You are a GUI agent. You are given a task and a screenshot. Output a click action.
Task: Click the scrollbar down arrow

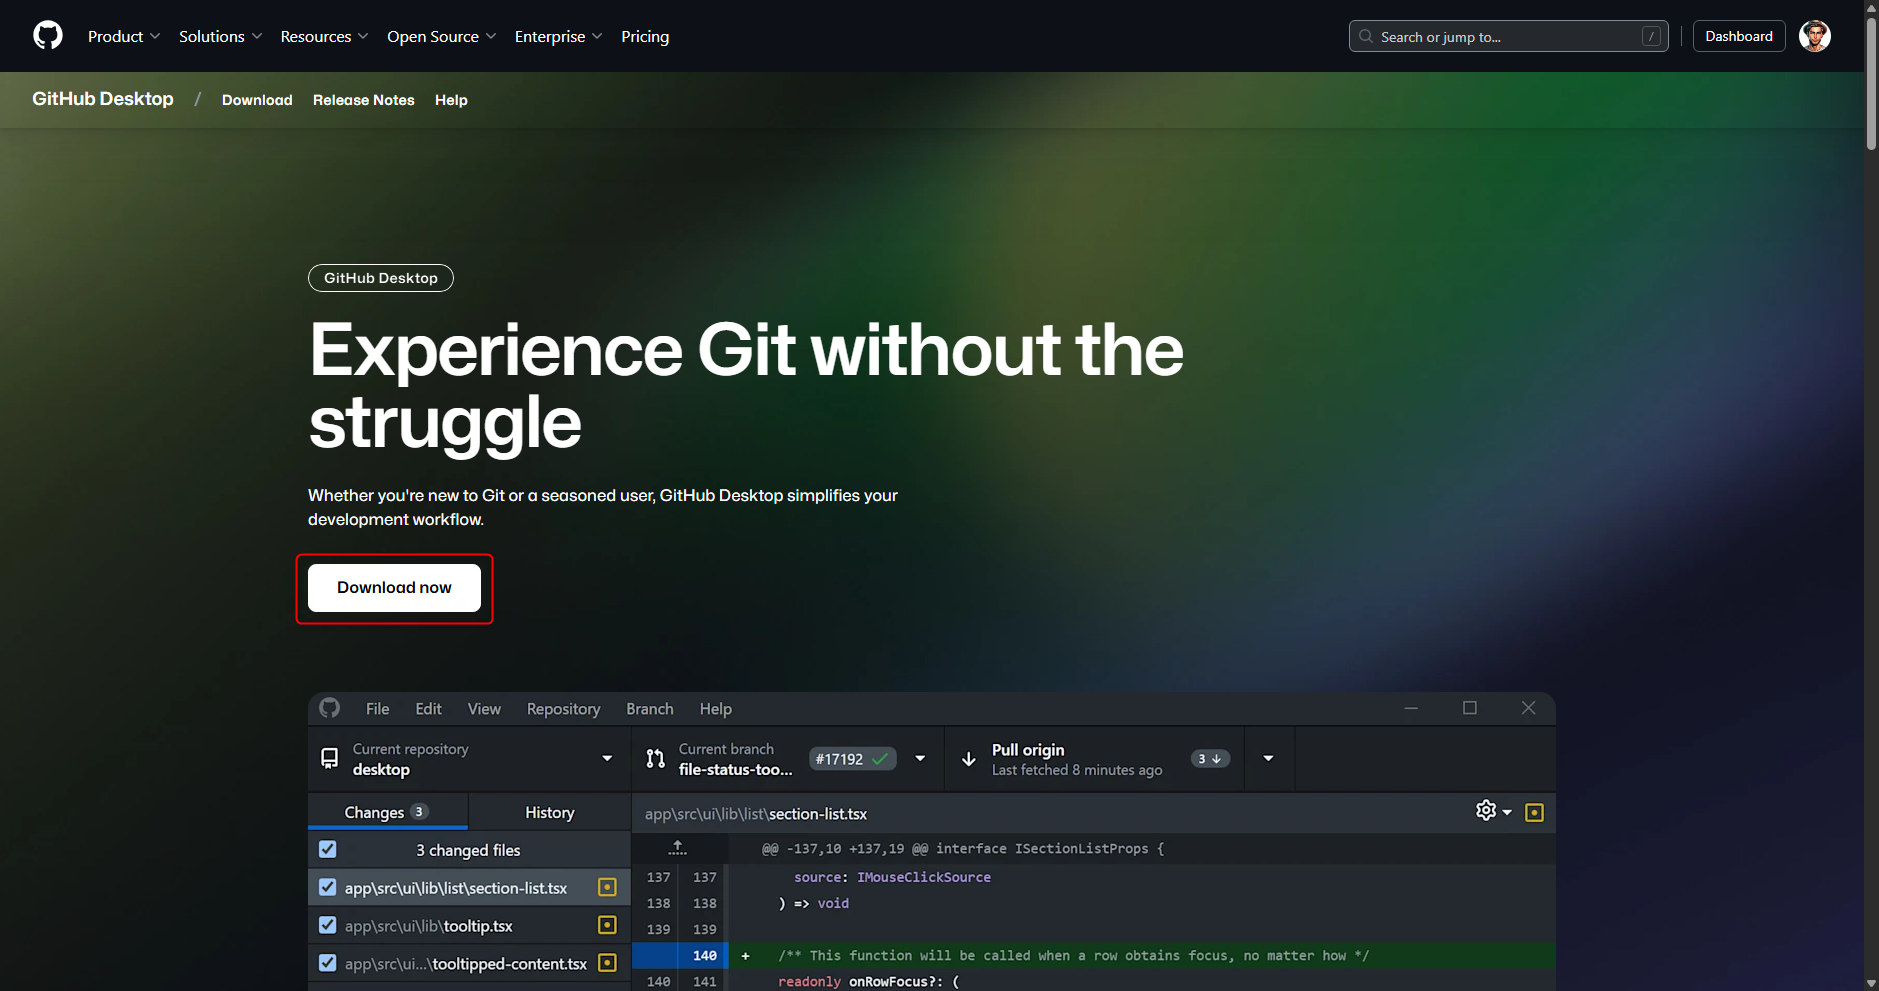point(1871,983)
